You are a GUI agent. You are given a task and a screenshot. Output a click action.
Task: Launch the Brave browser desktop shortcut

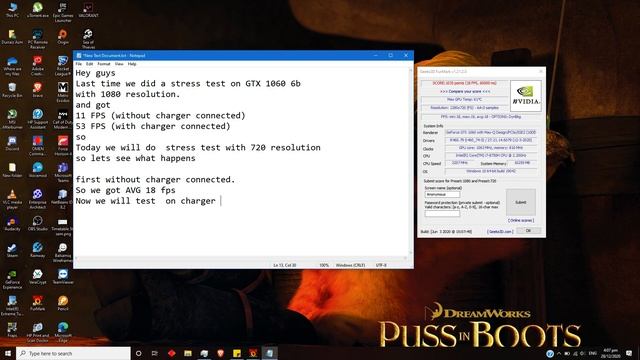pyautogui.click(x=38, y=90)
